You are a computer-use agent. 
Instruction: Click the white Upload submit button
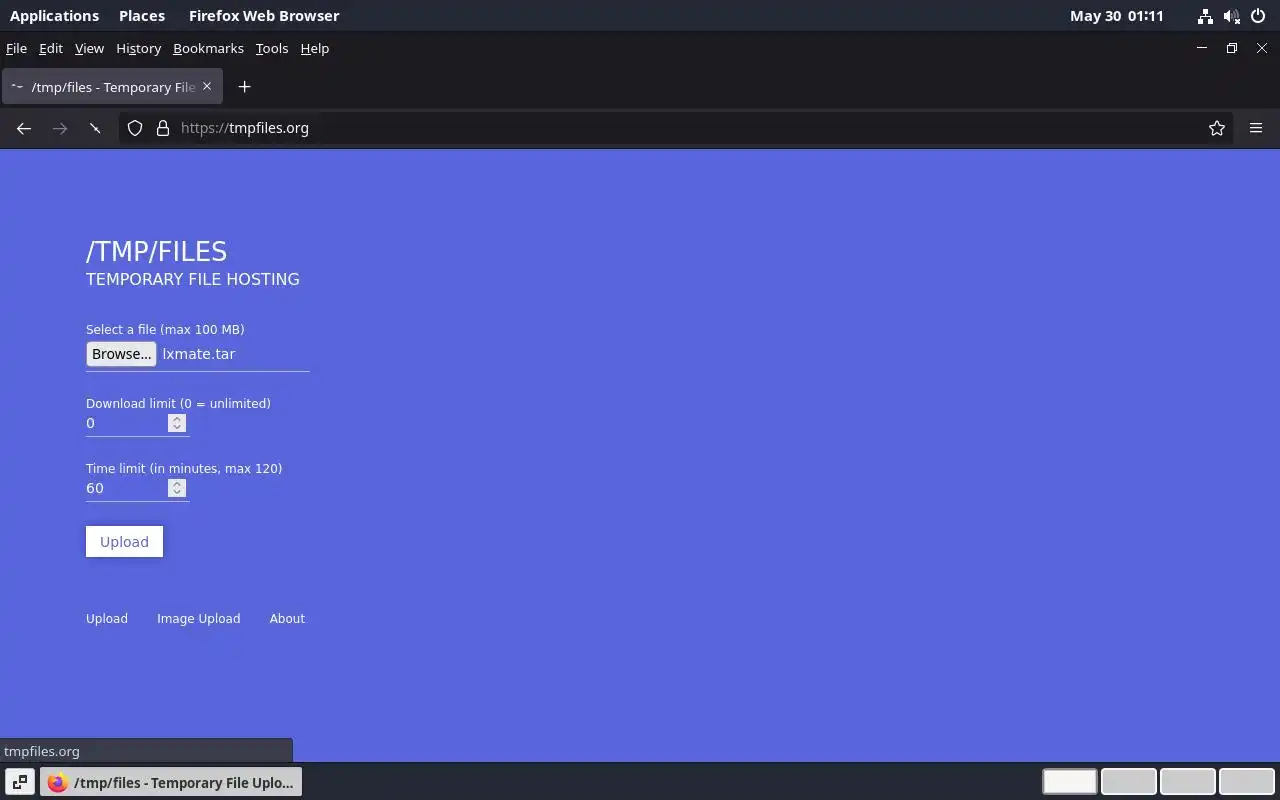click(124, 542)
